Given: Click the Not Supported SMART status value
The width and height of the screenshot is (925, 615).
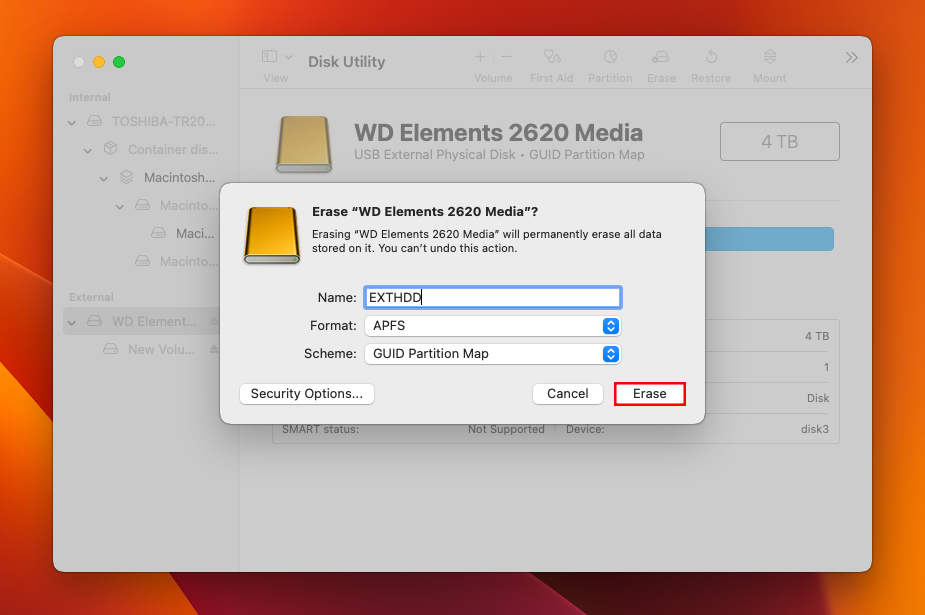Looking at the screenshot, I should [x=506, y=429].
